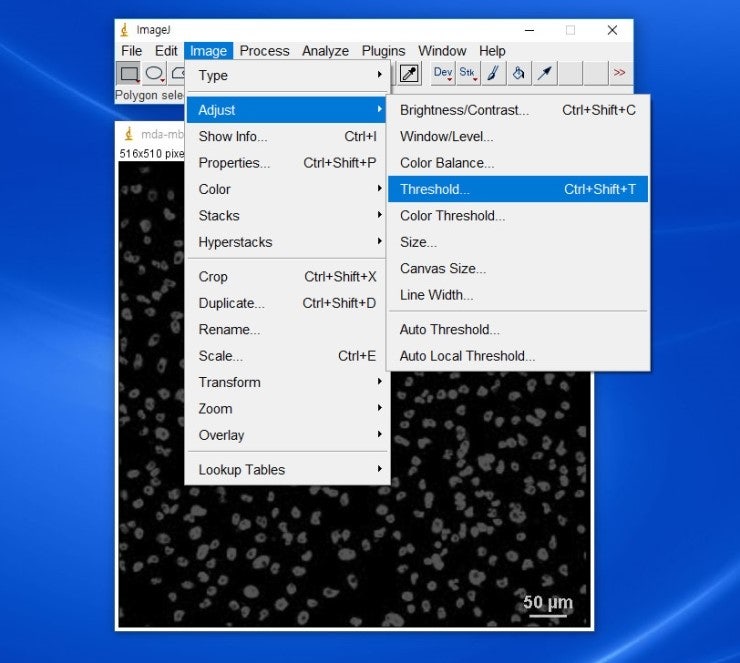Open the Analyze menu
Image resolution: width=740 pixels, height=663 pixels.
[x=325, y=51]
